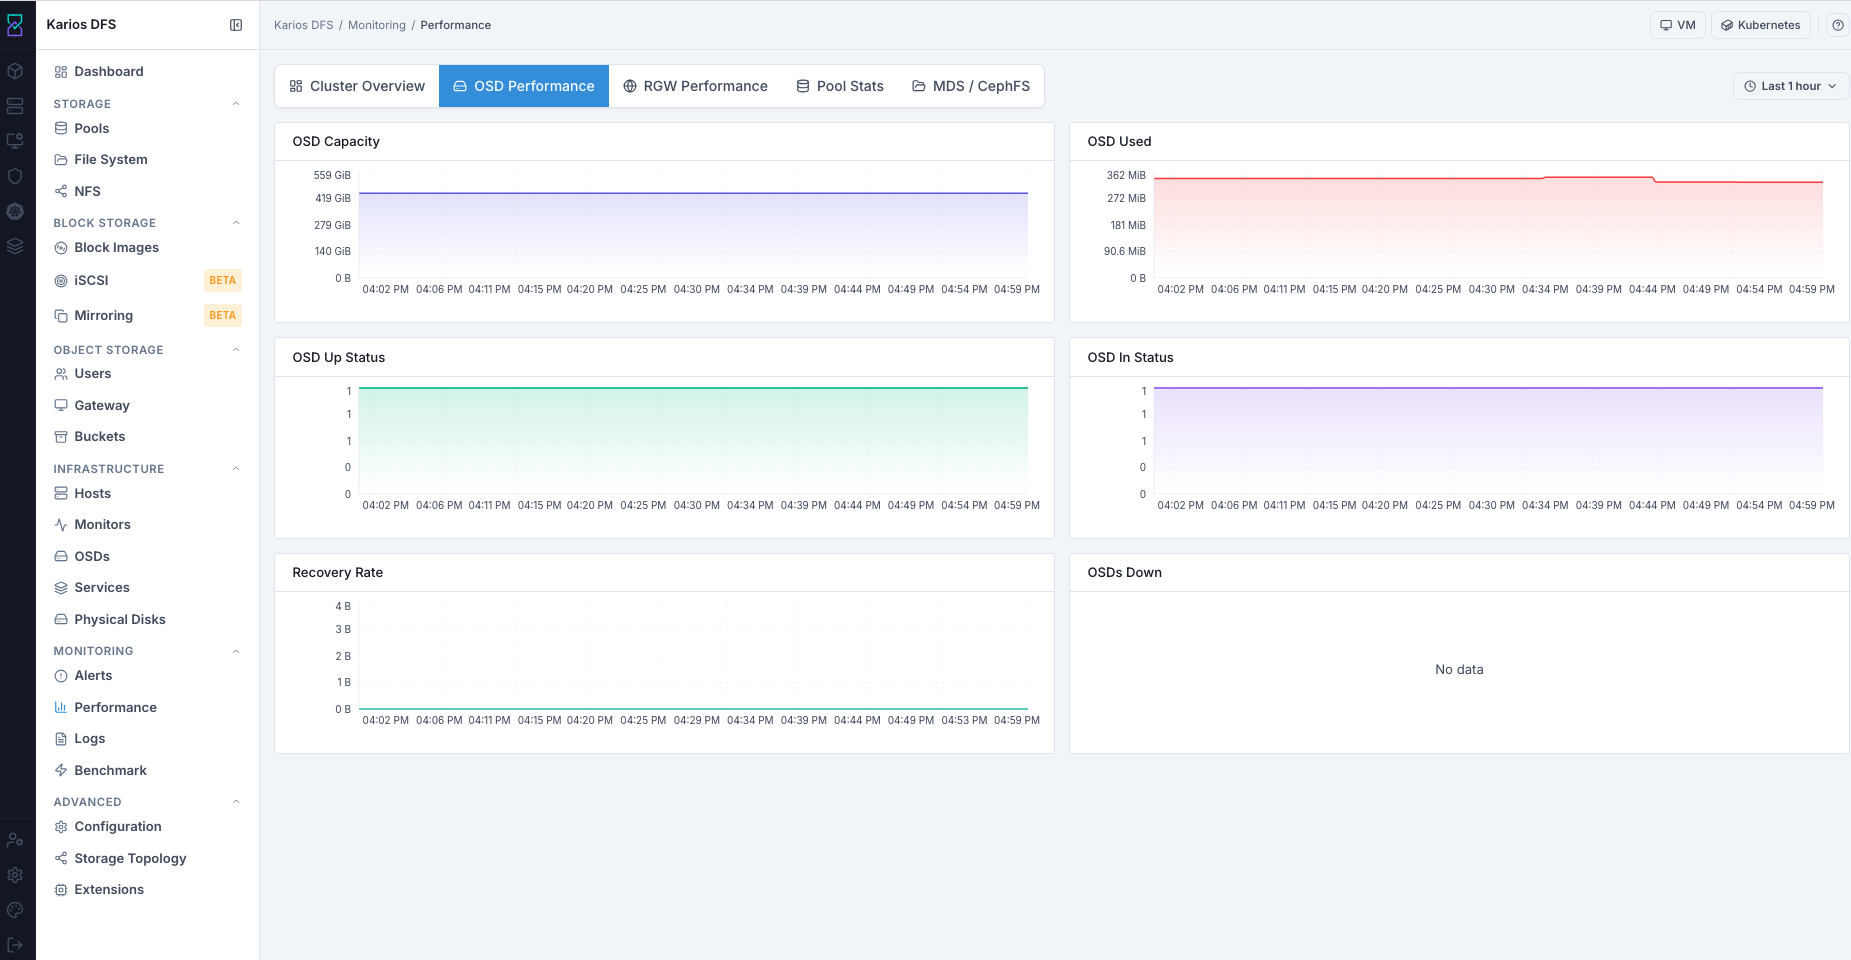Select the OSD Performance tab
This screenshot has height=960, width=1851.
click(524, 86)
